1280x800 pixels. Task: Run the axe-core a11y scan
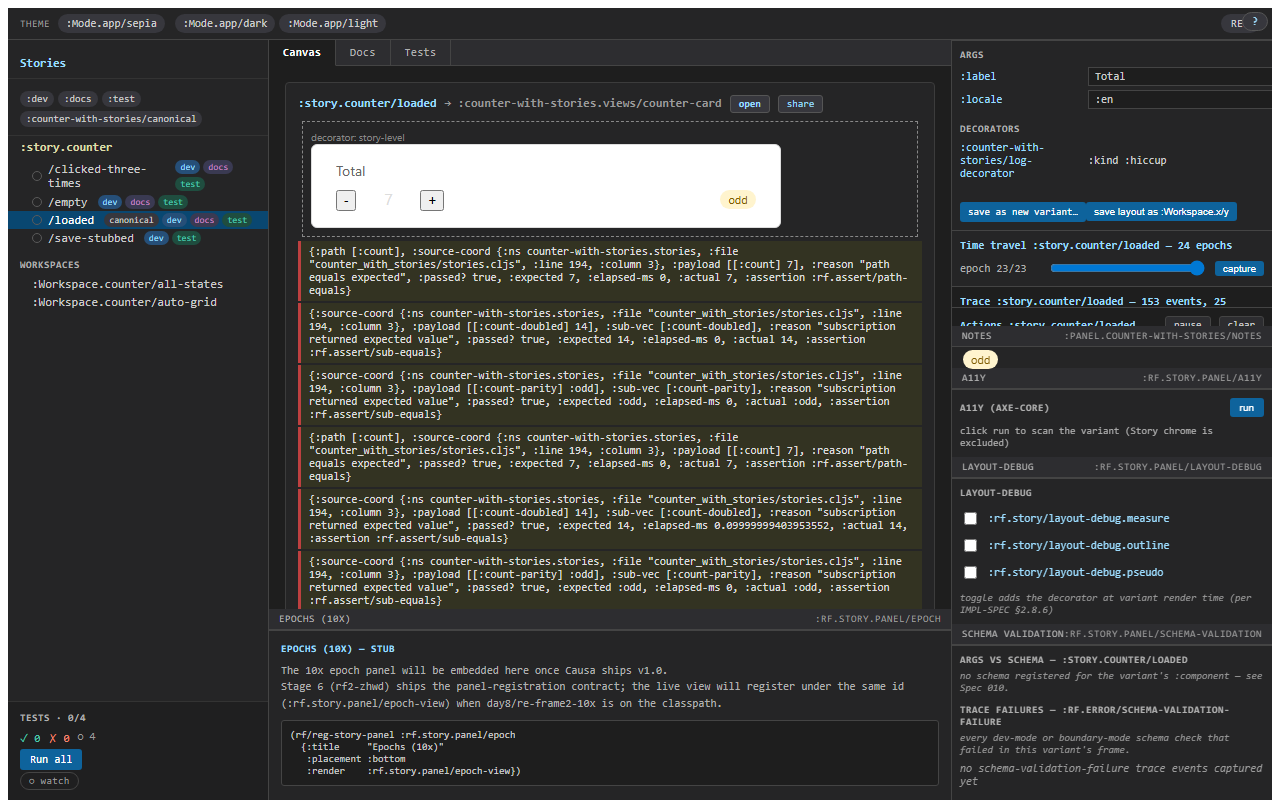coord(1246,408)
